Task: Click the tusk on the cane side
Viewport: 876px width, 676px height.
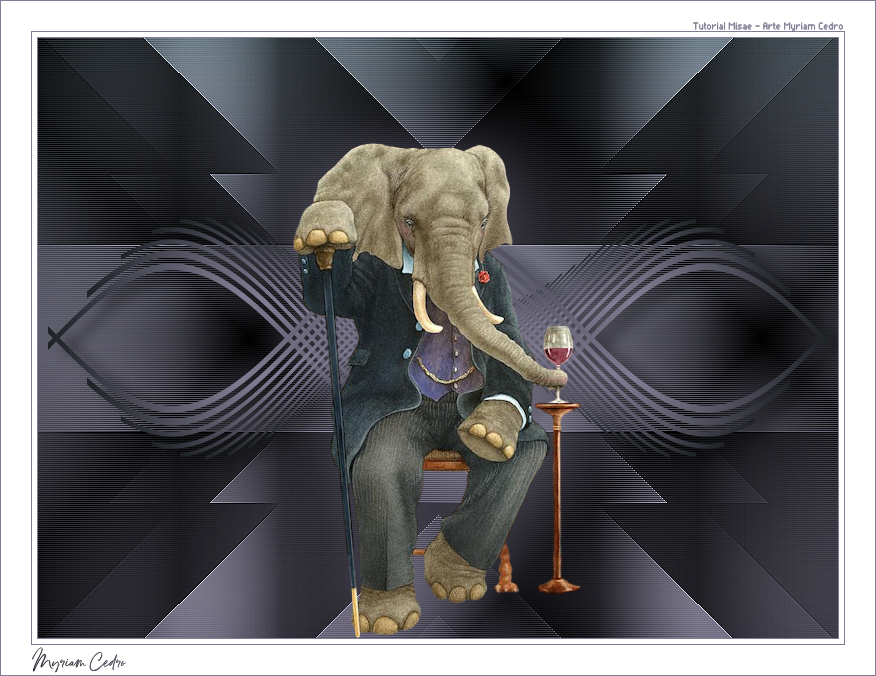Action: pos(427,308)
